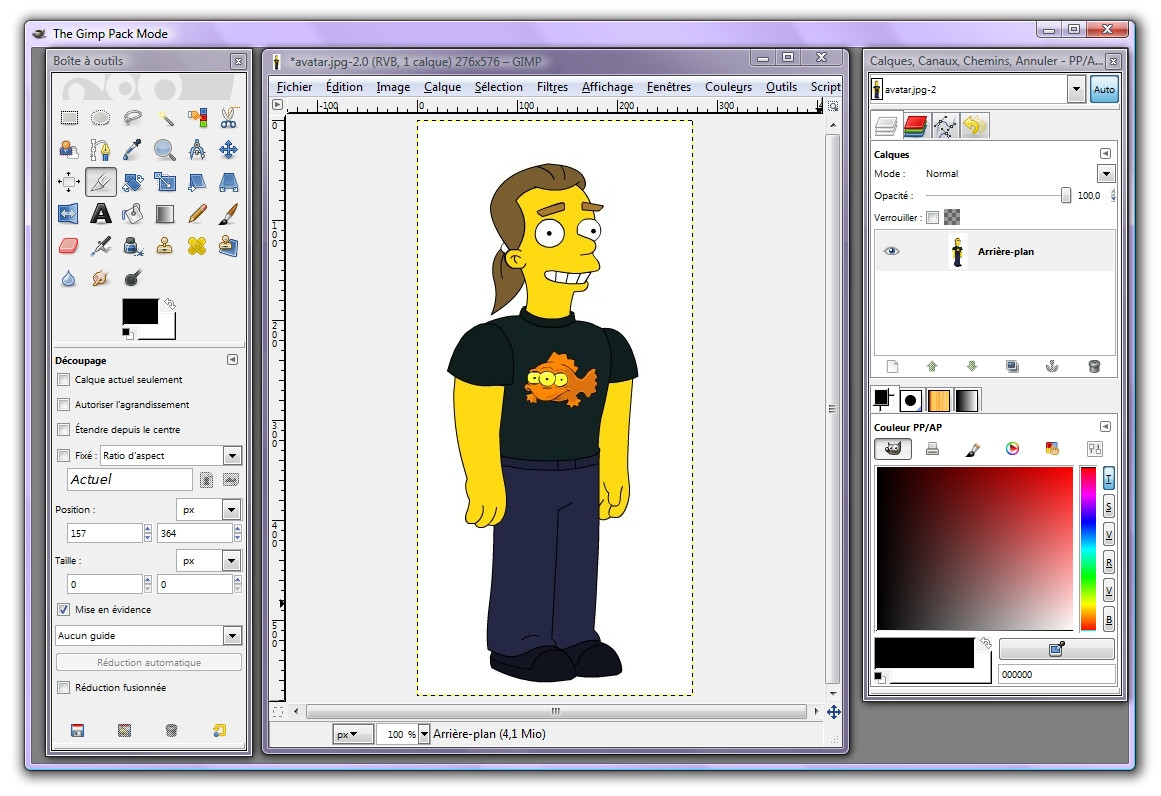This screenshot has width=1161, height=796.
Task: Open the Édition menu
Action: (x=344, y=87)
